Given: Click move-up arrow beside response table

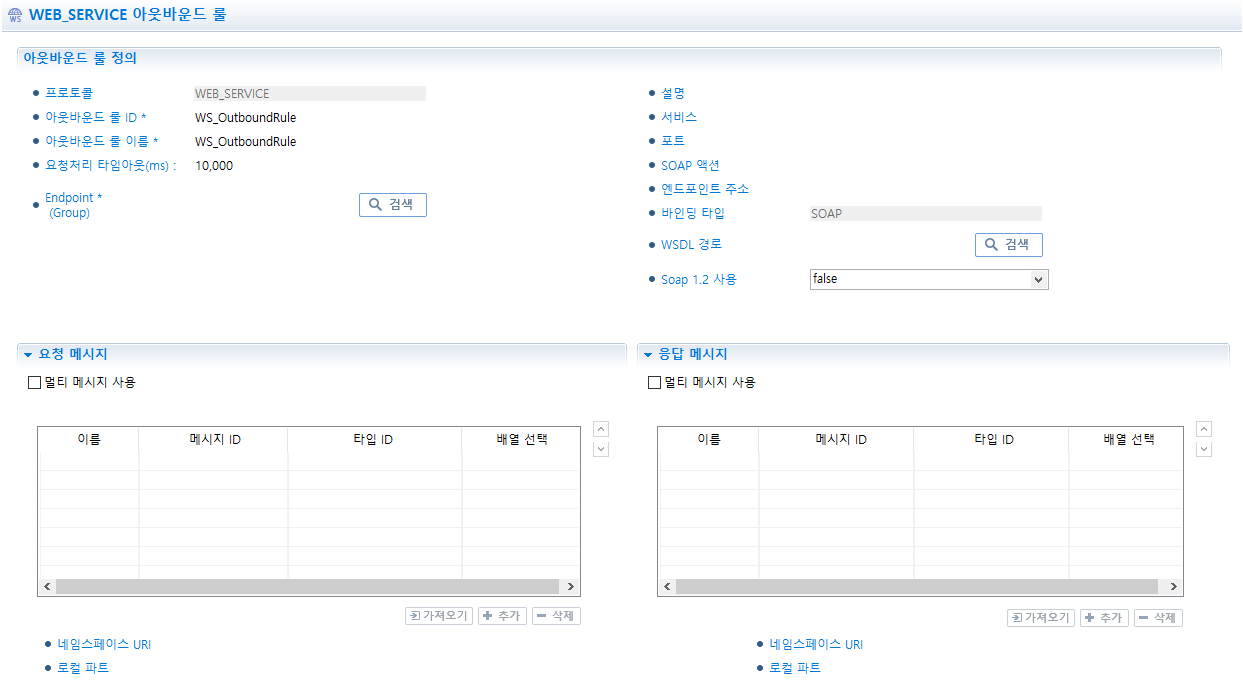Looking at the screenshot, I should pos(1204,429).
